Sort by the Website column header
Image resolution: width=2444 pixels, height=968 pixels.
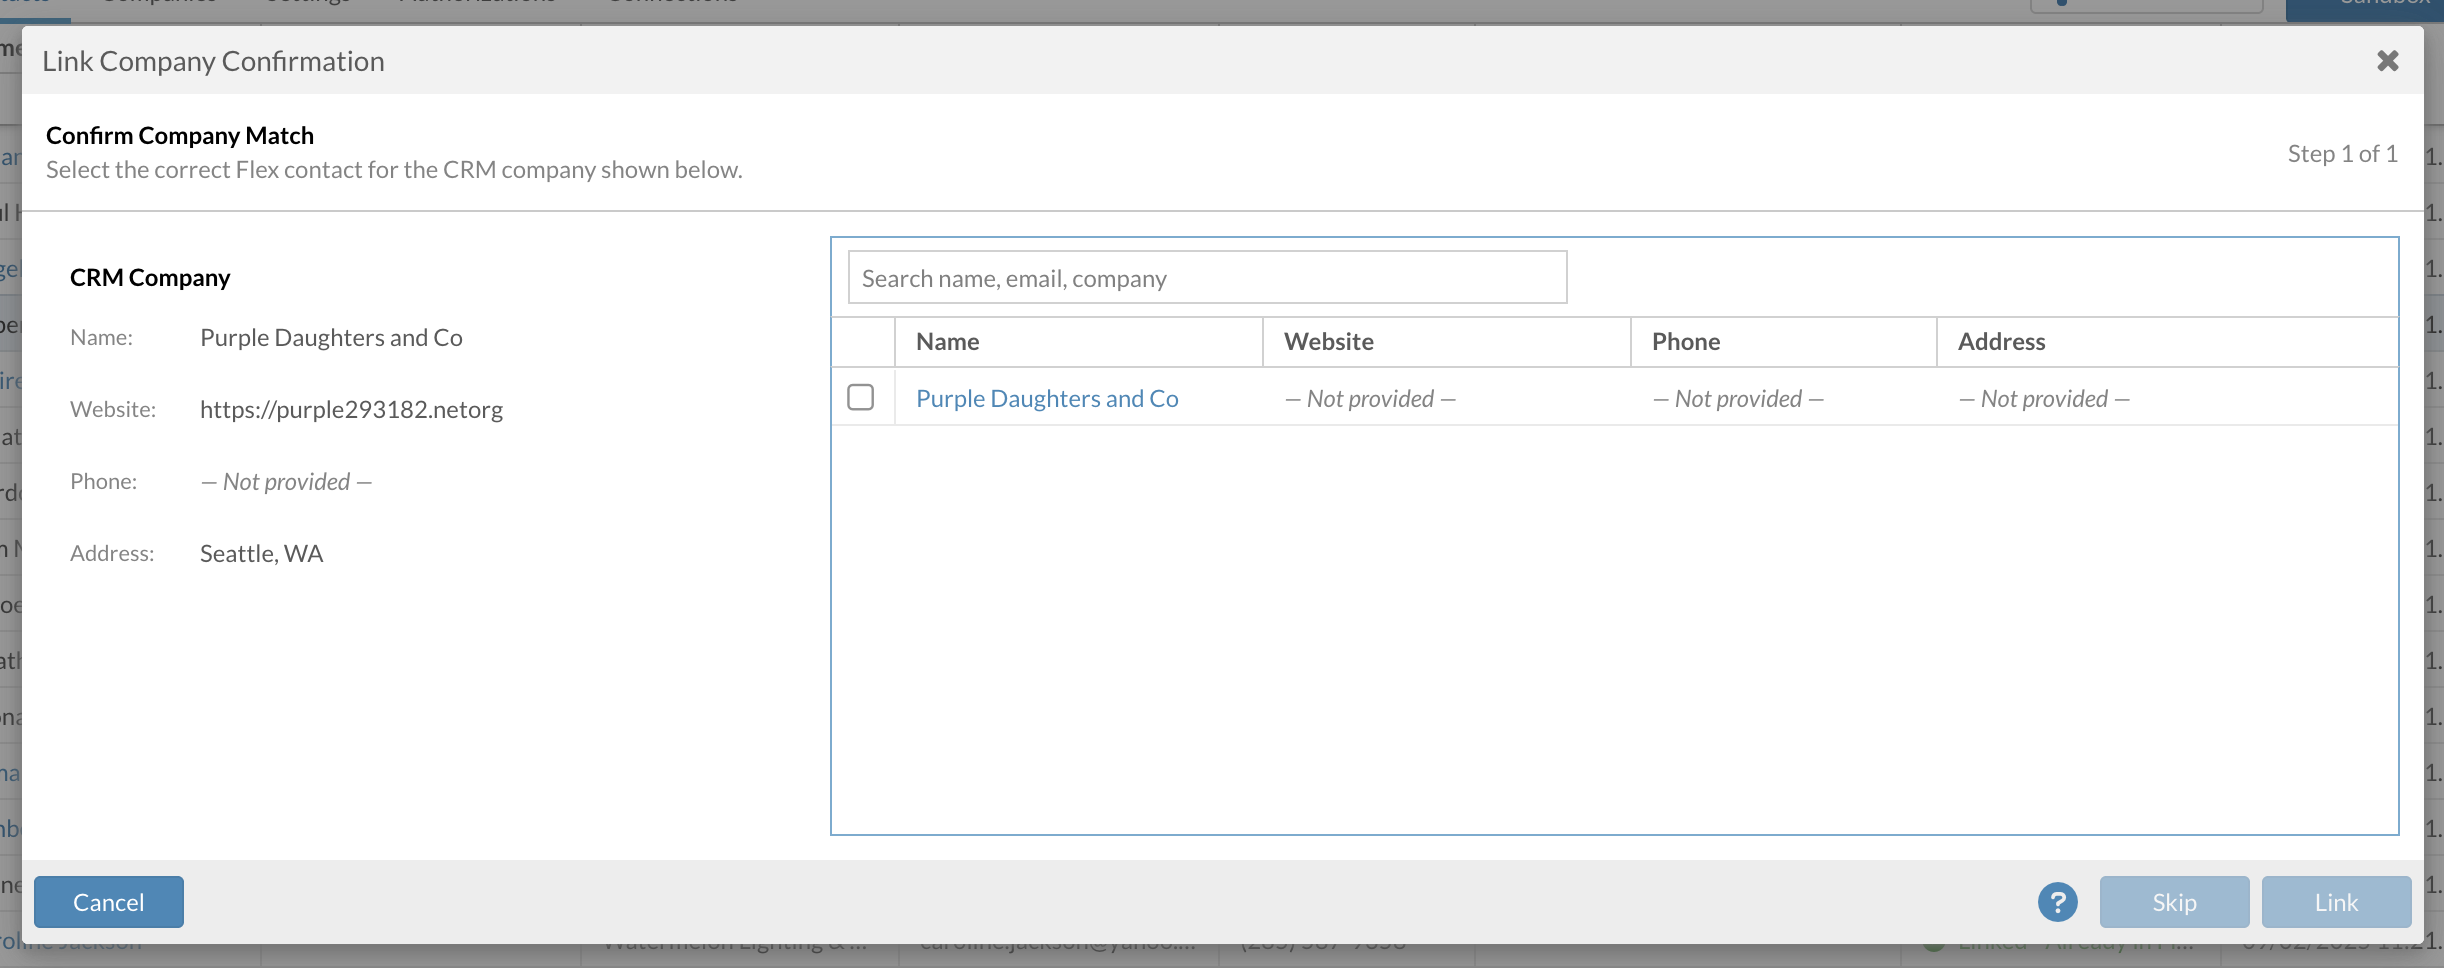pos(1328,342)
